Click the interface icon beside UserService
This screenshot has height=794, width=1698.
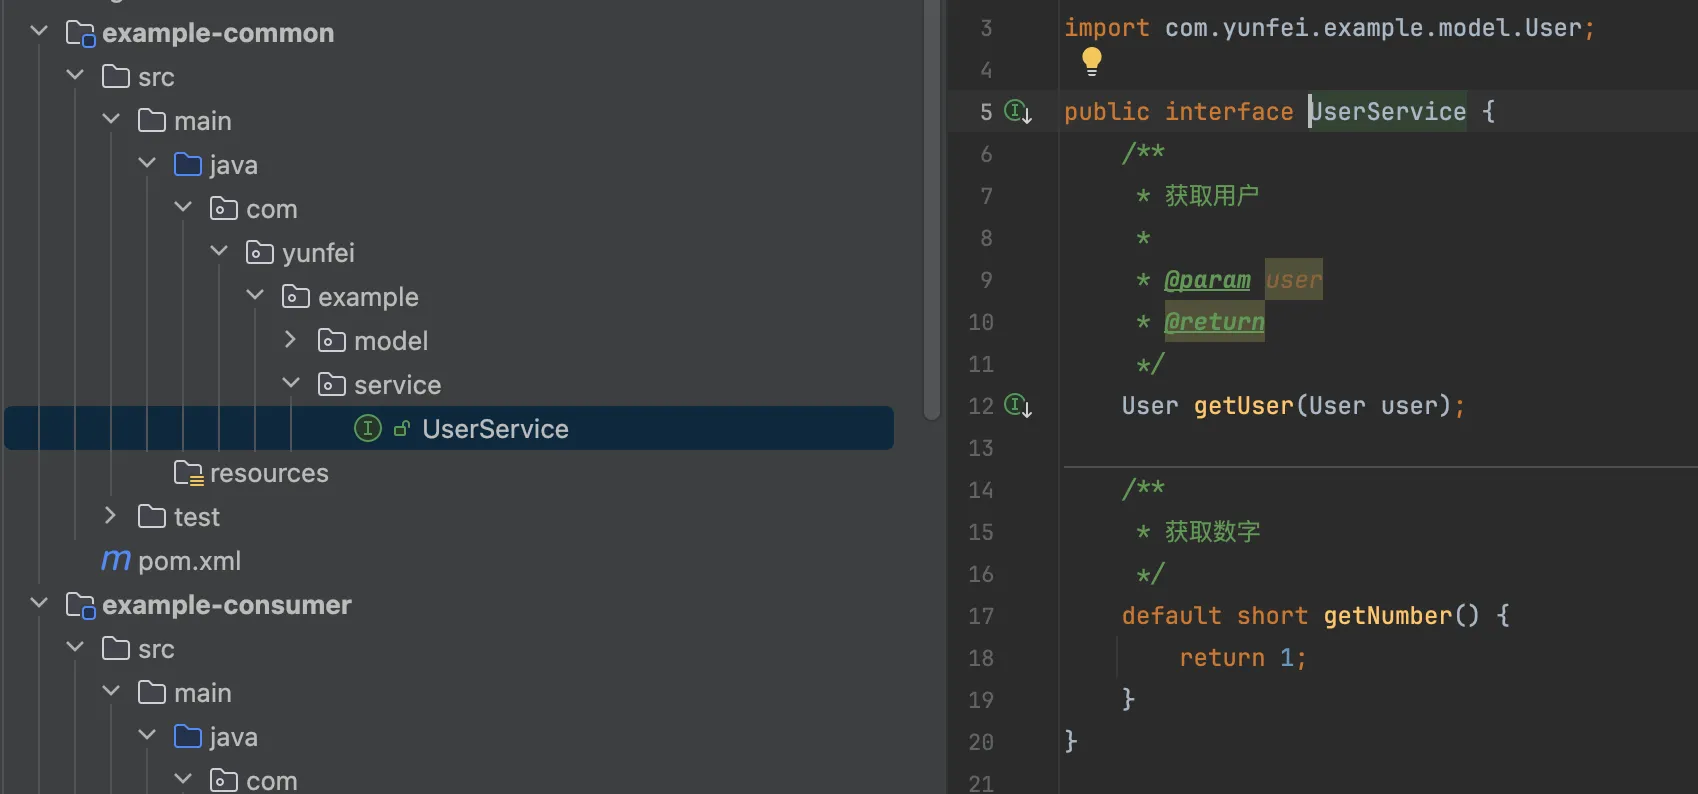[368, 429]
